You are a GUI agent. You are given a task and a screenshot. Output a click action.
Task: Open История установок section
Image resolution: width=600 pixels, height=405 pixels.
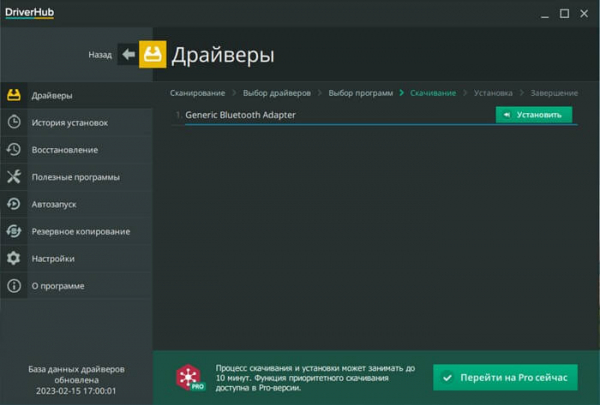point(77,122)
